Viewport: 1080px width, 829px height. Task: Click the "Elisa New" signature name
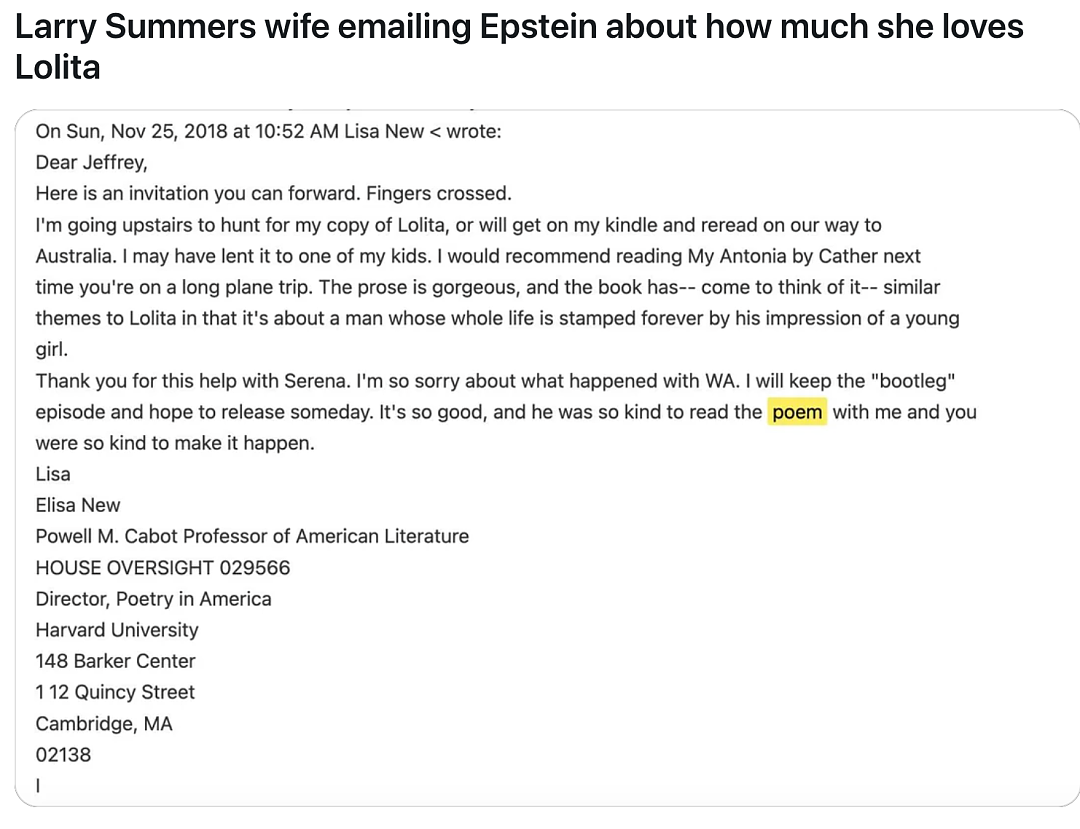(x=78, y=505)
